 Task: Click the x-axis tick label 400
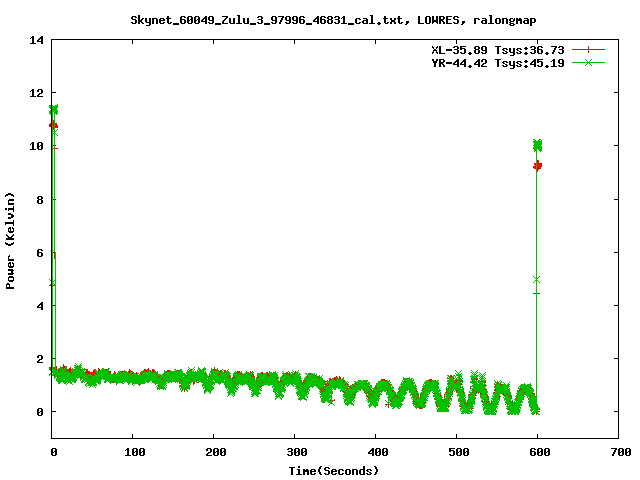coord(378,452)
